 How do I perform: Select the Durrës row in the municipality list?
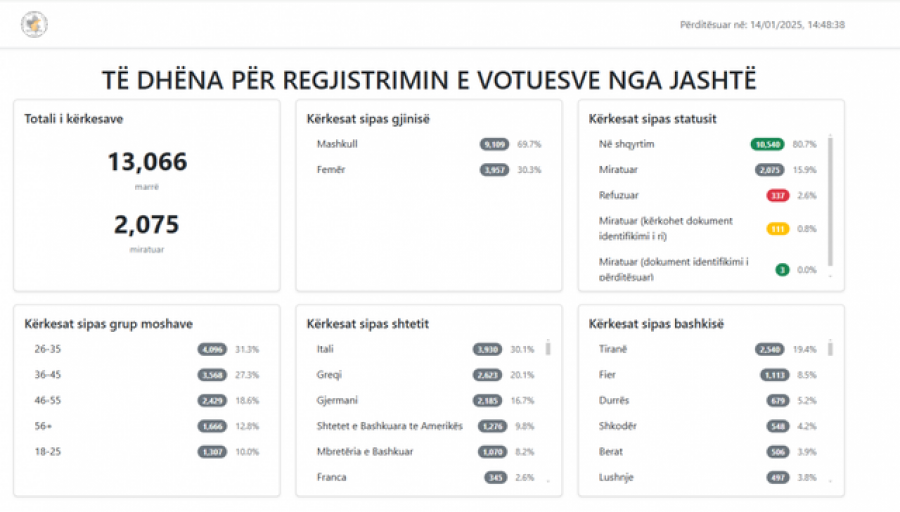(707, 401)
